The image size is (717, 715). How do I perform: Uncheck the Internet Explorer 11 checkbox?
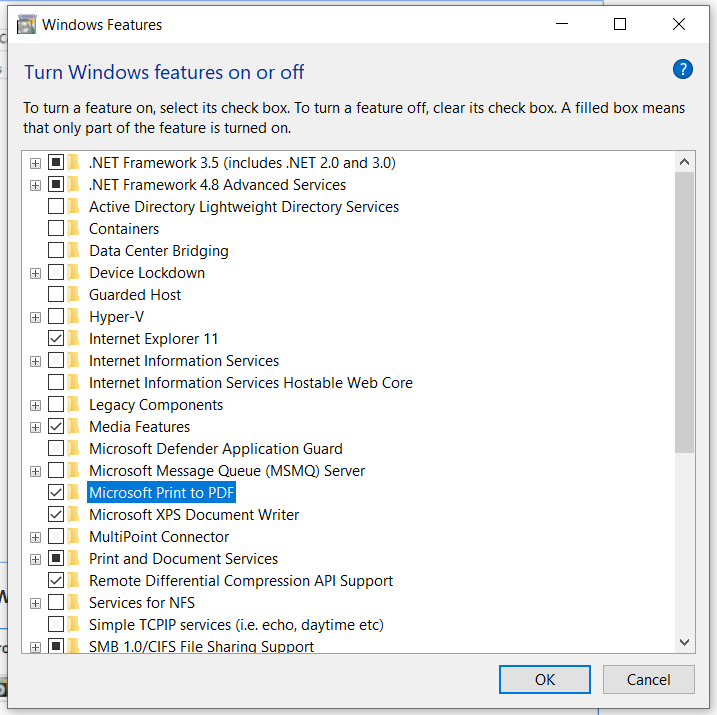[56, 339]
